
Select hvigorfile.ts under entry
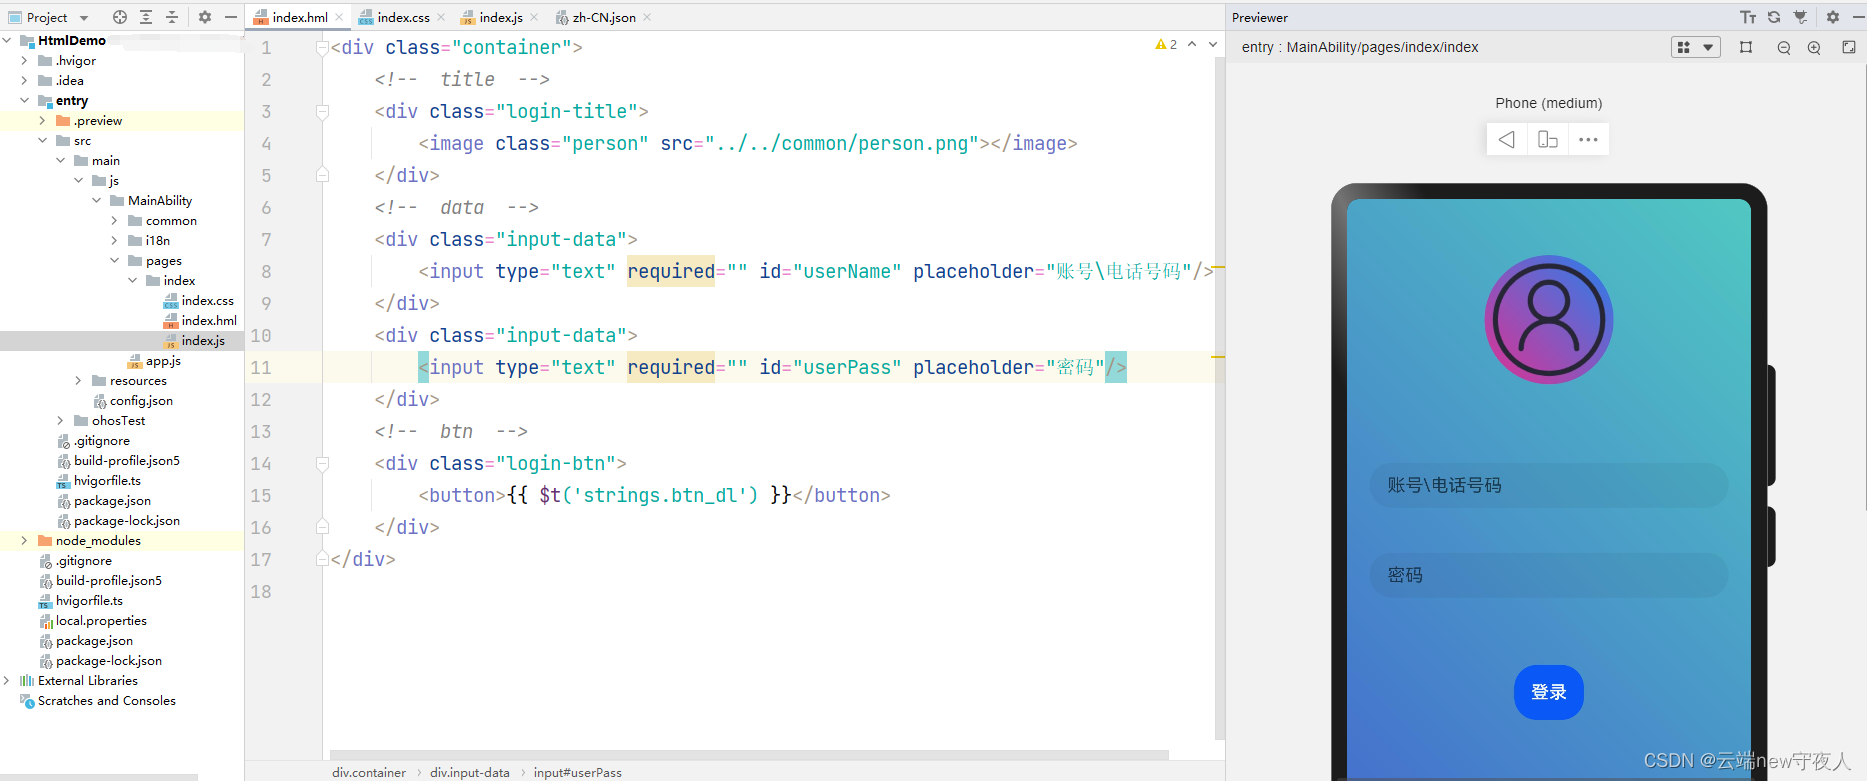(98, 480)
